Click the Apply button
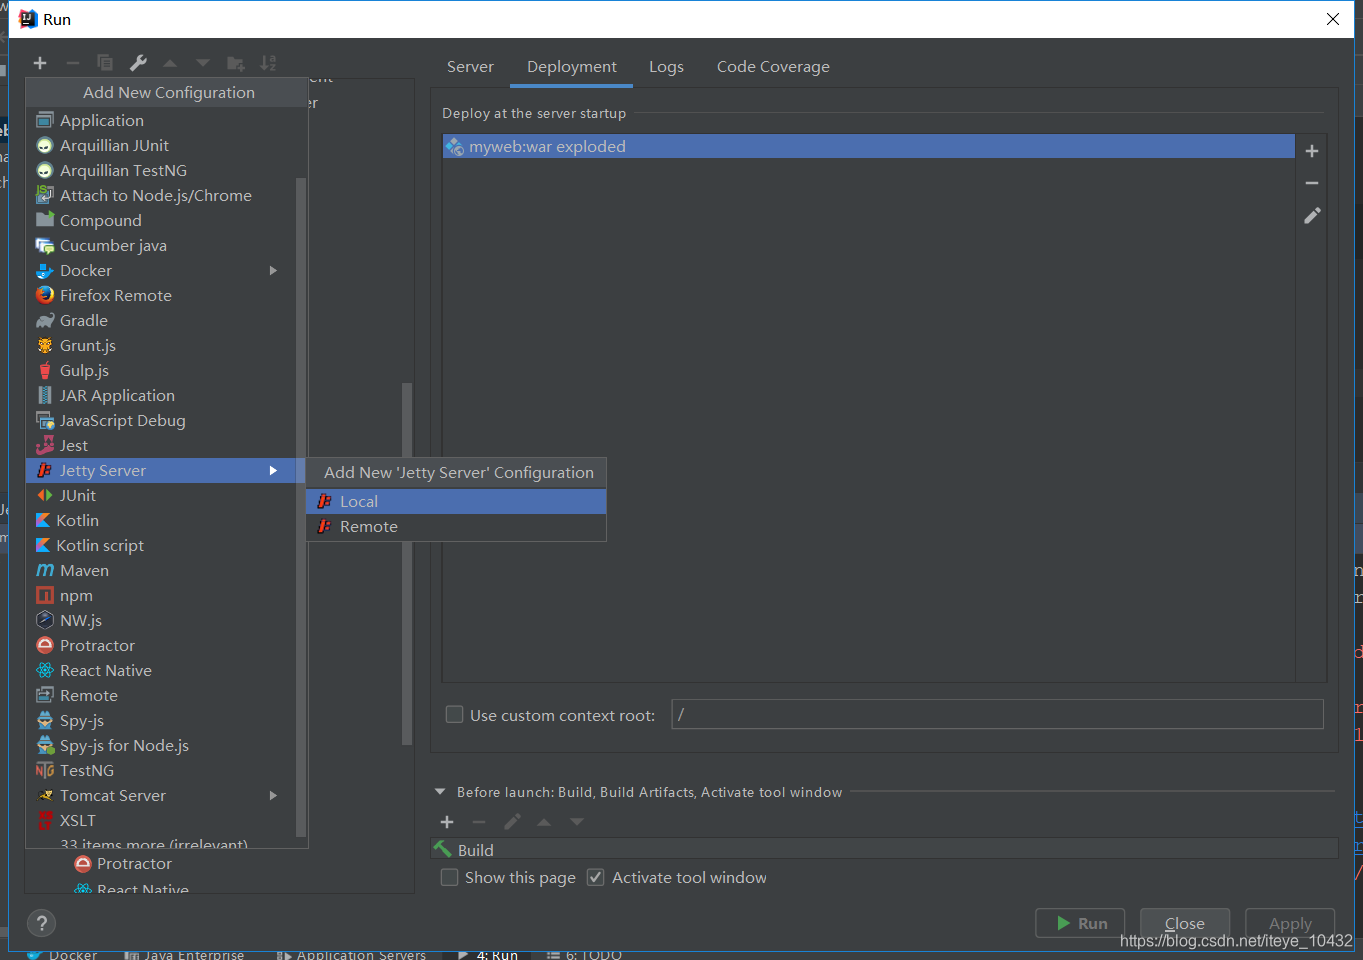This screenshot has width=1363, height=960. 1290,923
